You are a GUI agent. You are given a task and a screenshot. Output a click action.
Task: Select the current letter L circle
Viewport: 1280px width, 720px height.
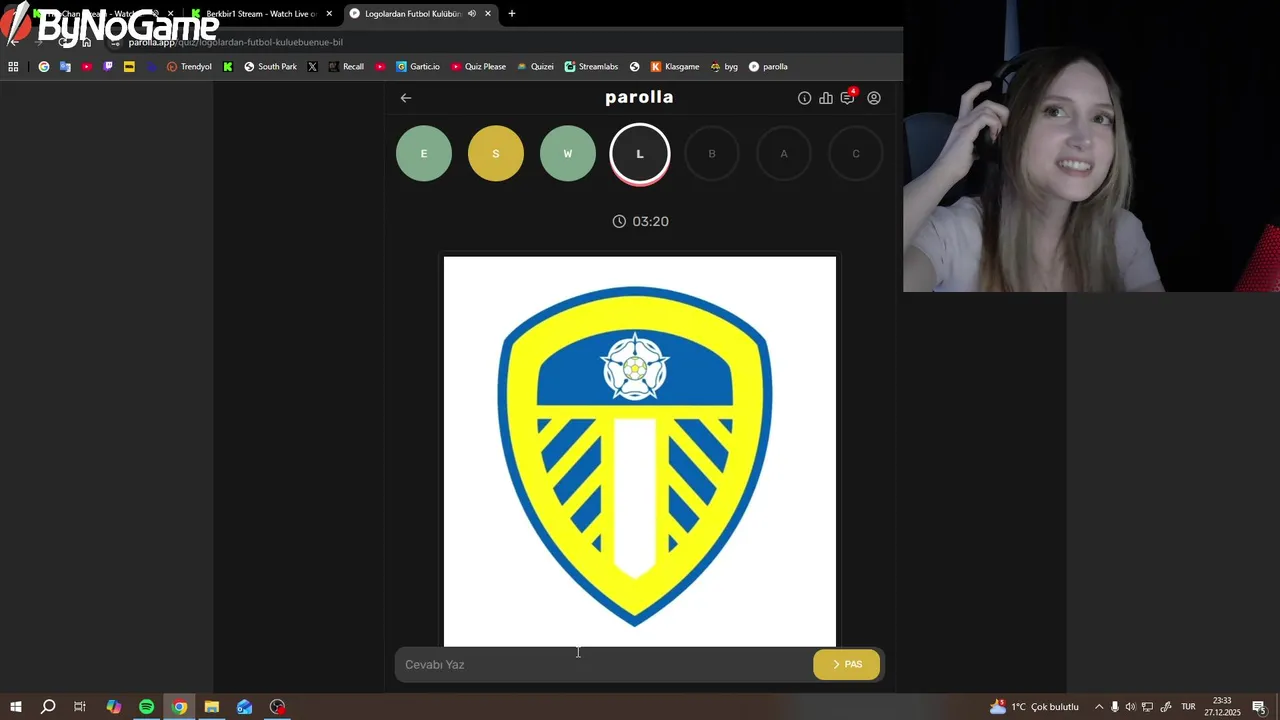(x=640, y=154)
